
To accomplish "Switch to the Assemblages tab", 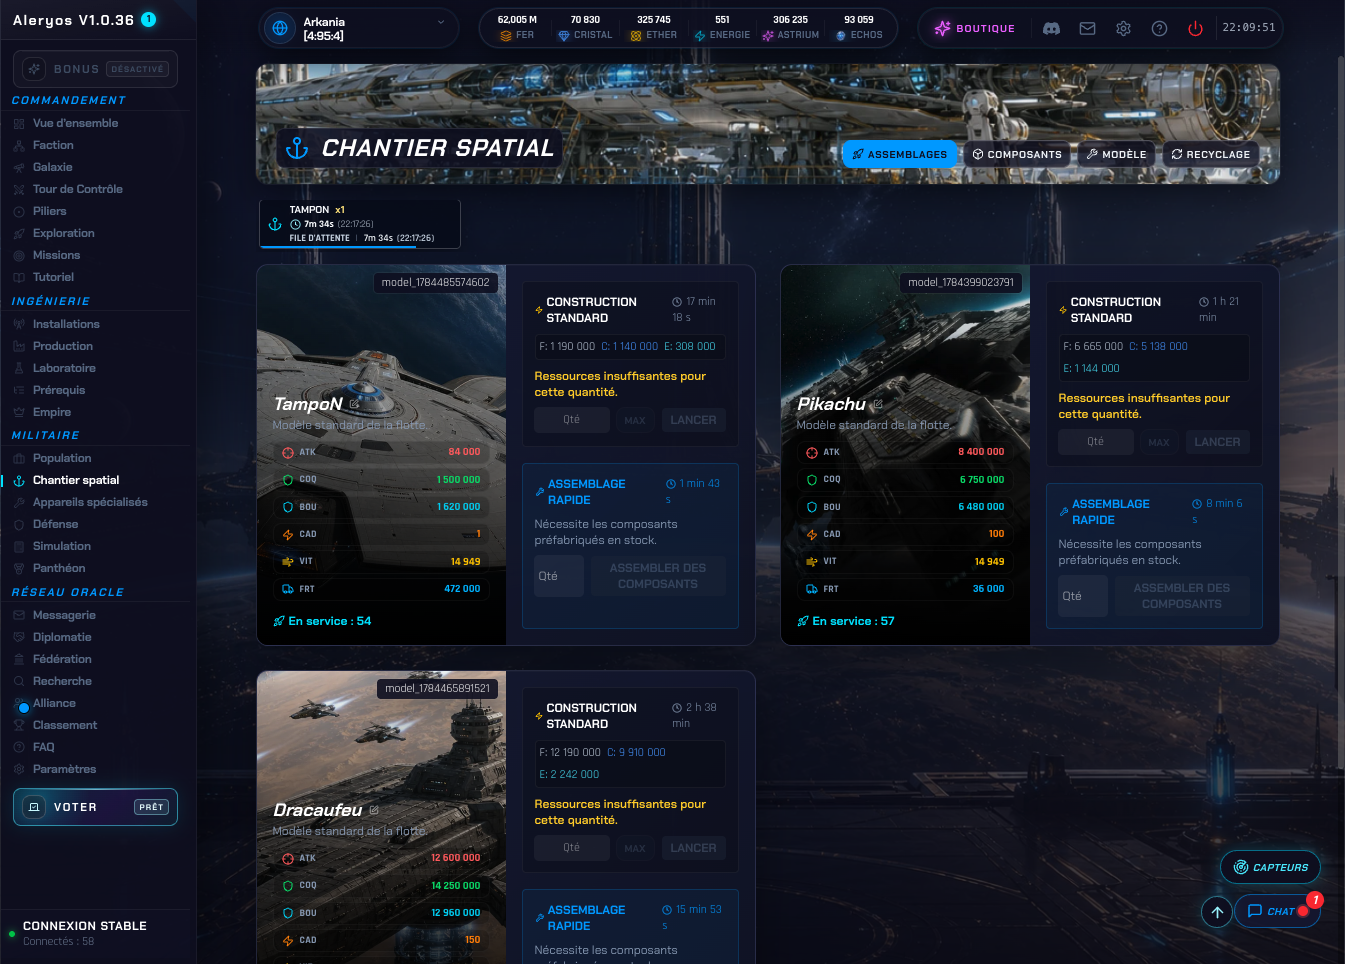I will (900, 154).
